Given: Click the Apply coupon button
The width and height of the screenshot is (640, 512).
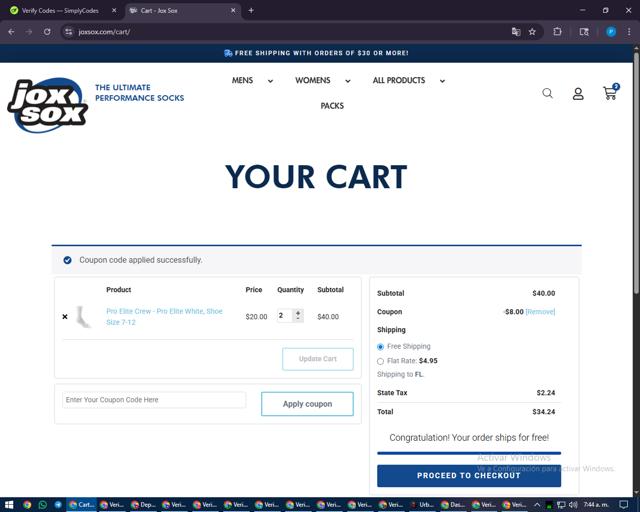Looking at the screenshot, I should tap(307, 404).
